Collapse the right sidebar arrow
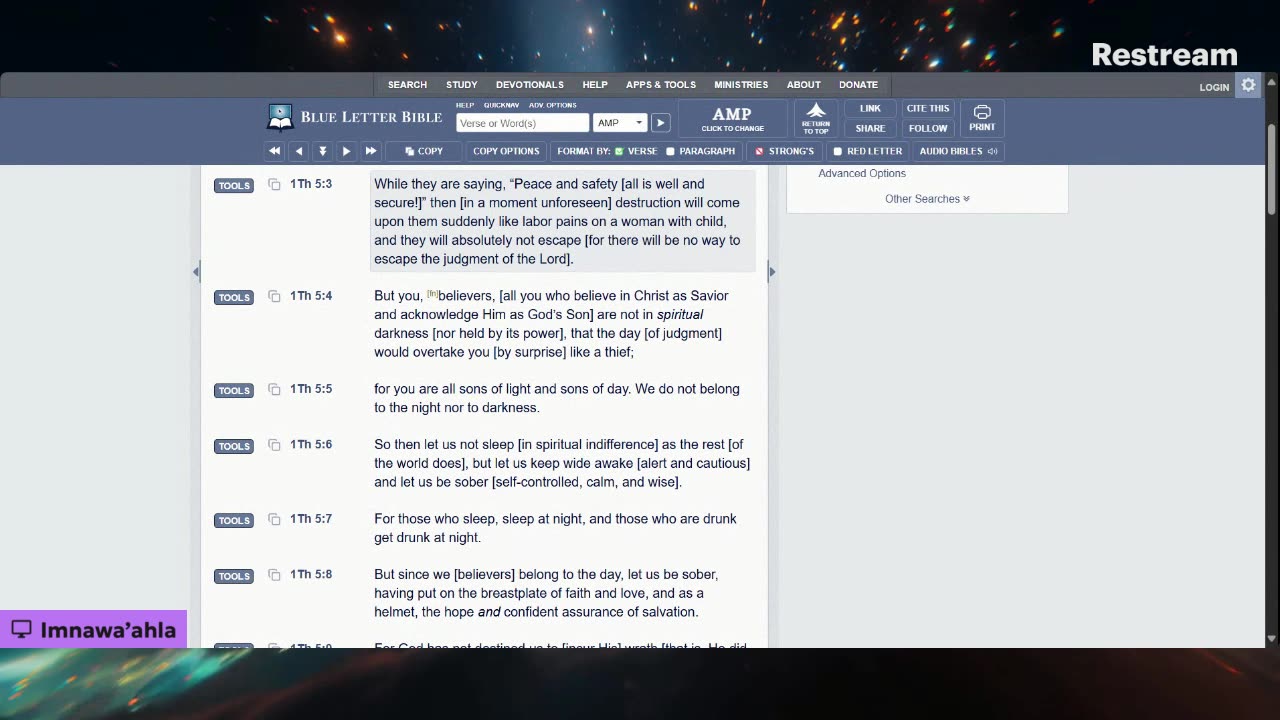Viewport: 1280px width, 720px height. click(x=771, y=271)
